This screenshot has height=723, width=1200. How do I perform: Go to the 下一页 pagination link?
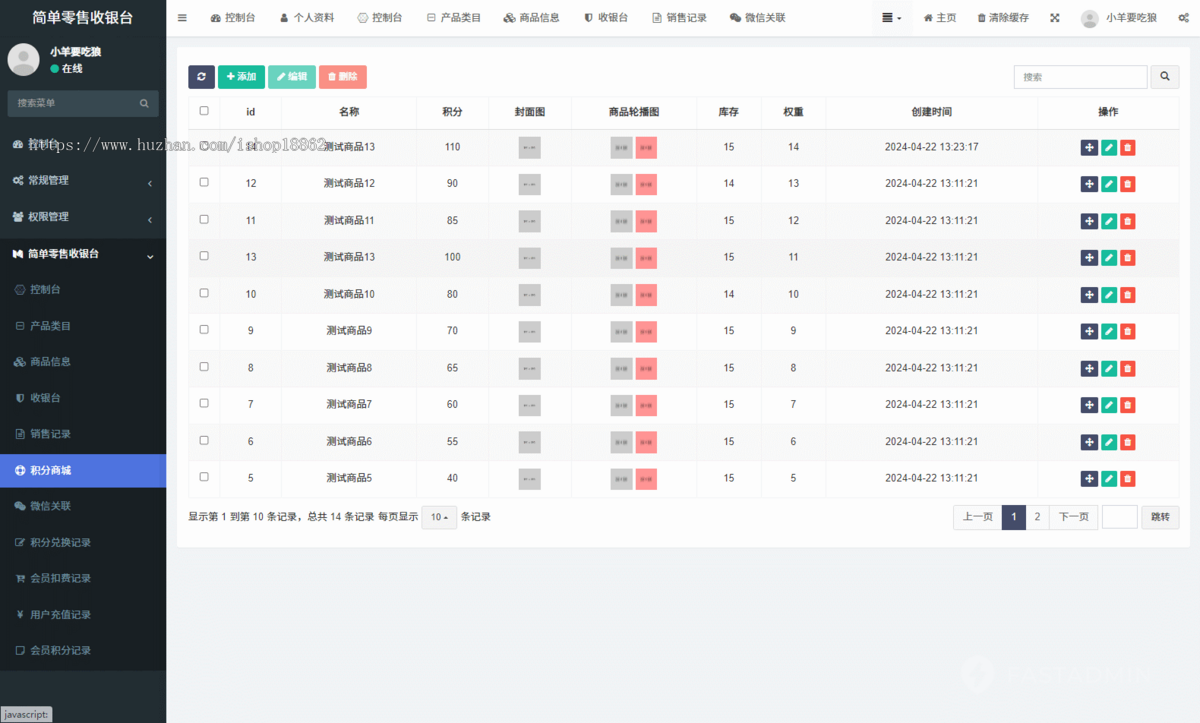pos(1073,517)
